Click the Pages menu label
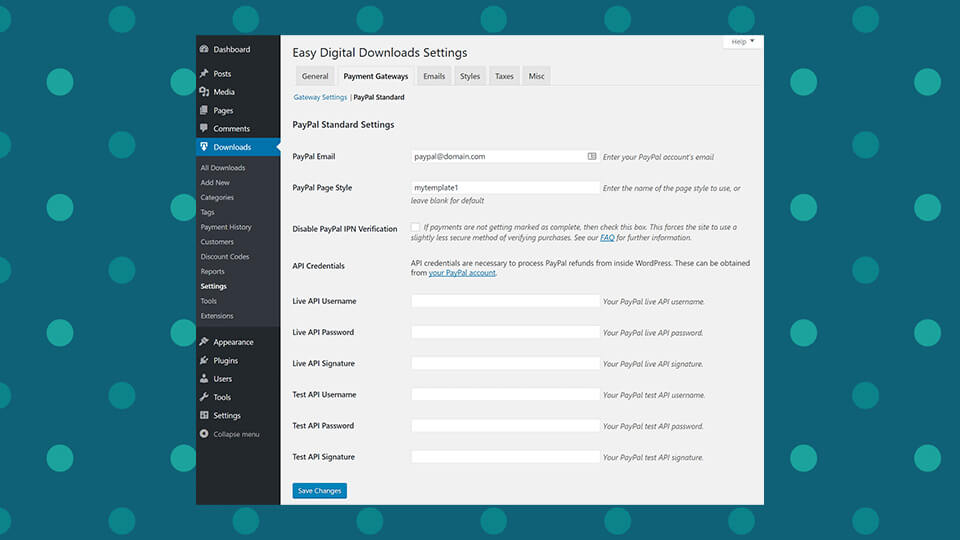Viewport: 960px width, 540px height. tap(223, 110)
